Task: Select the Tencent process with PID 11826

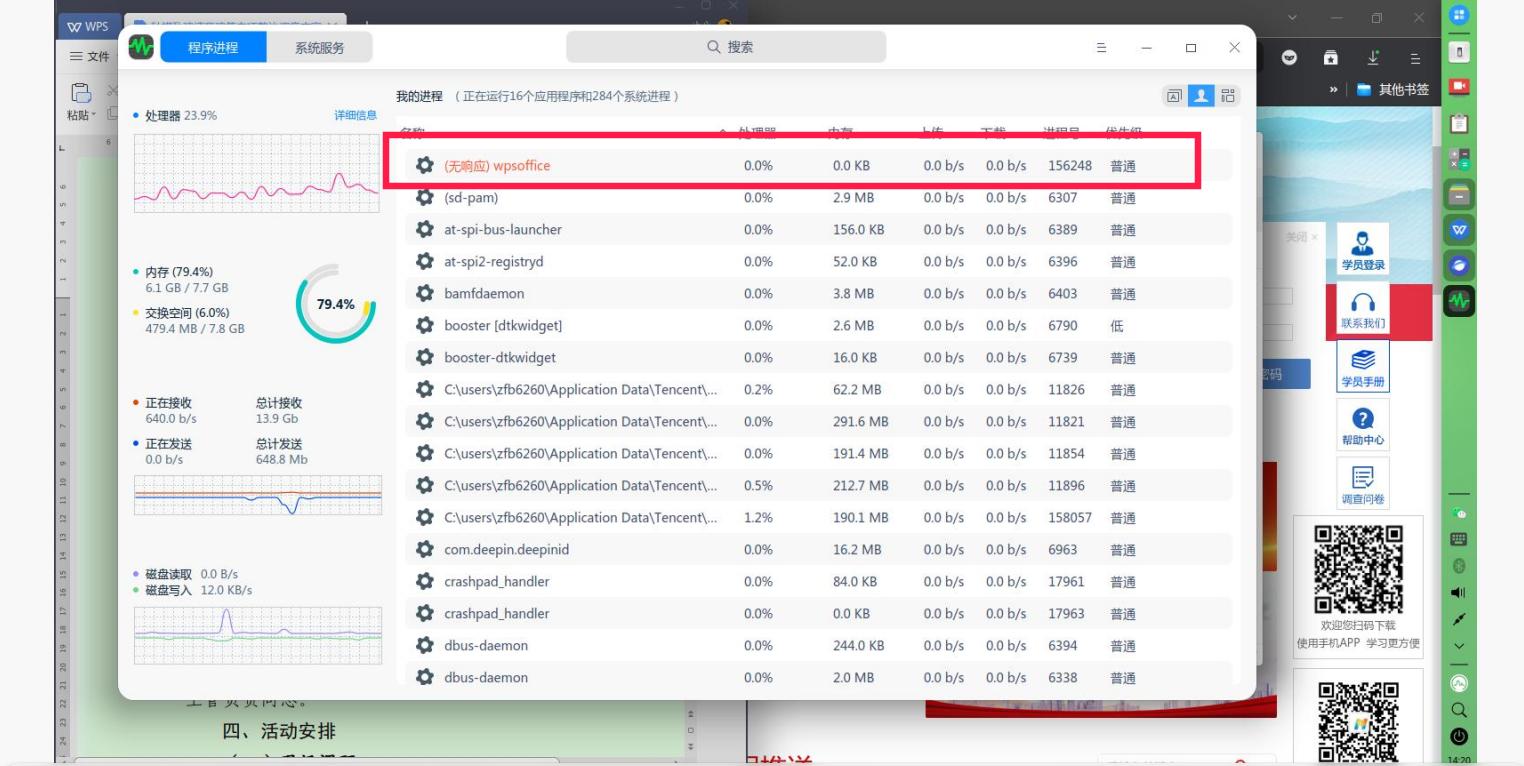Action: [x=819, y=390]
